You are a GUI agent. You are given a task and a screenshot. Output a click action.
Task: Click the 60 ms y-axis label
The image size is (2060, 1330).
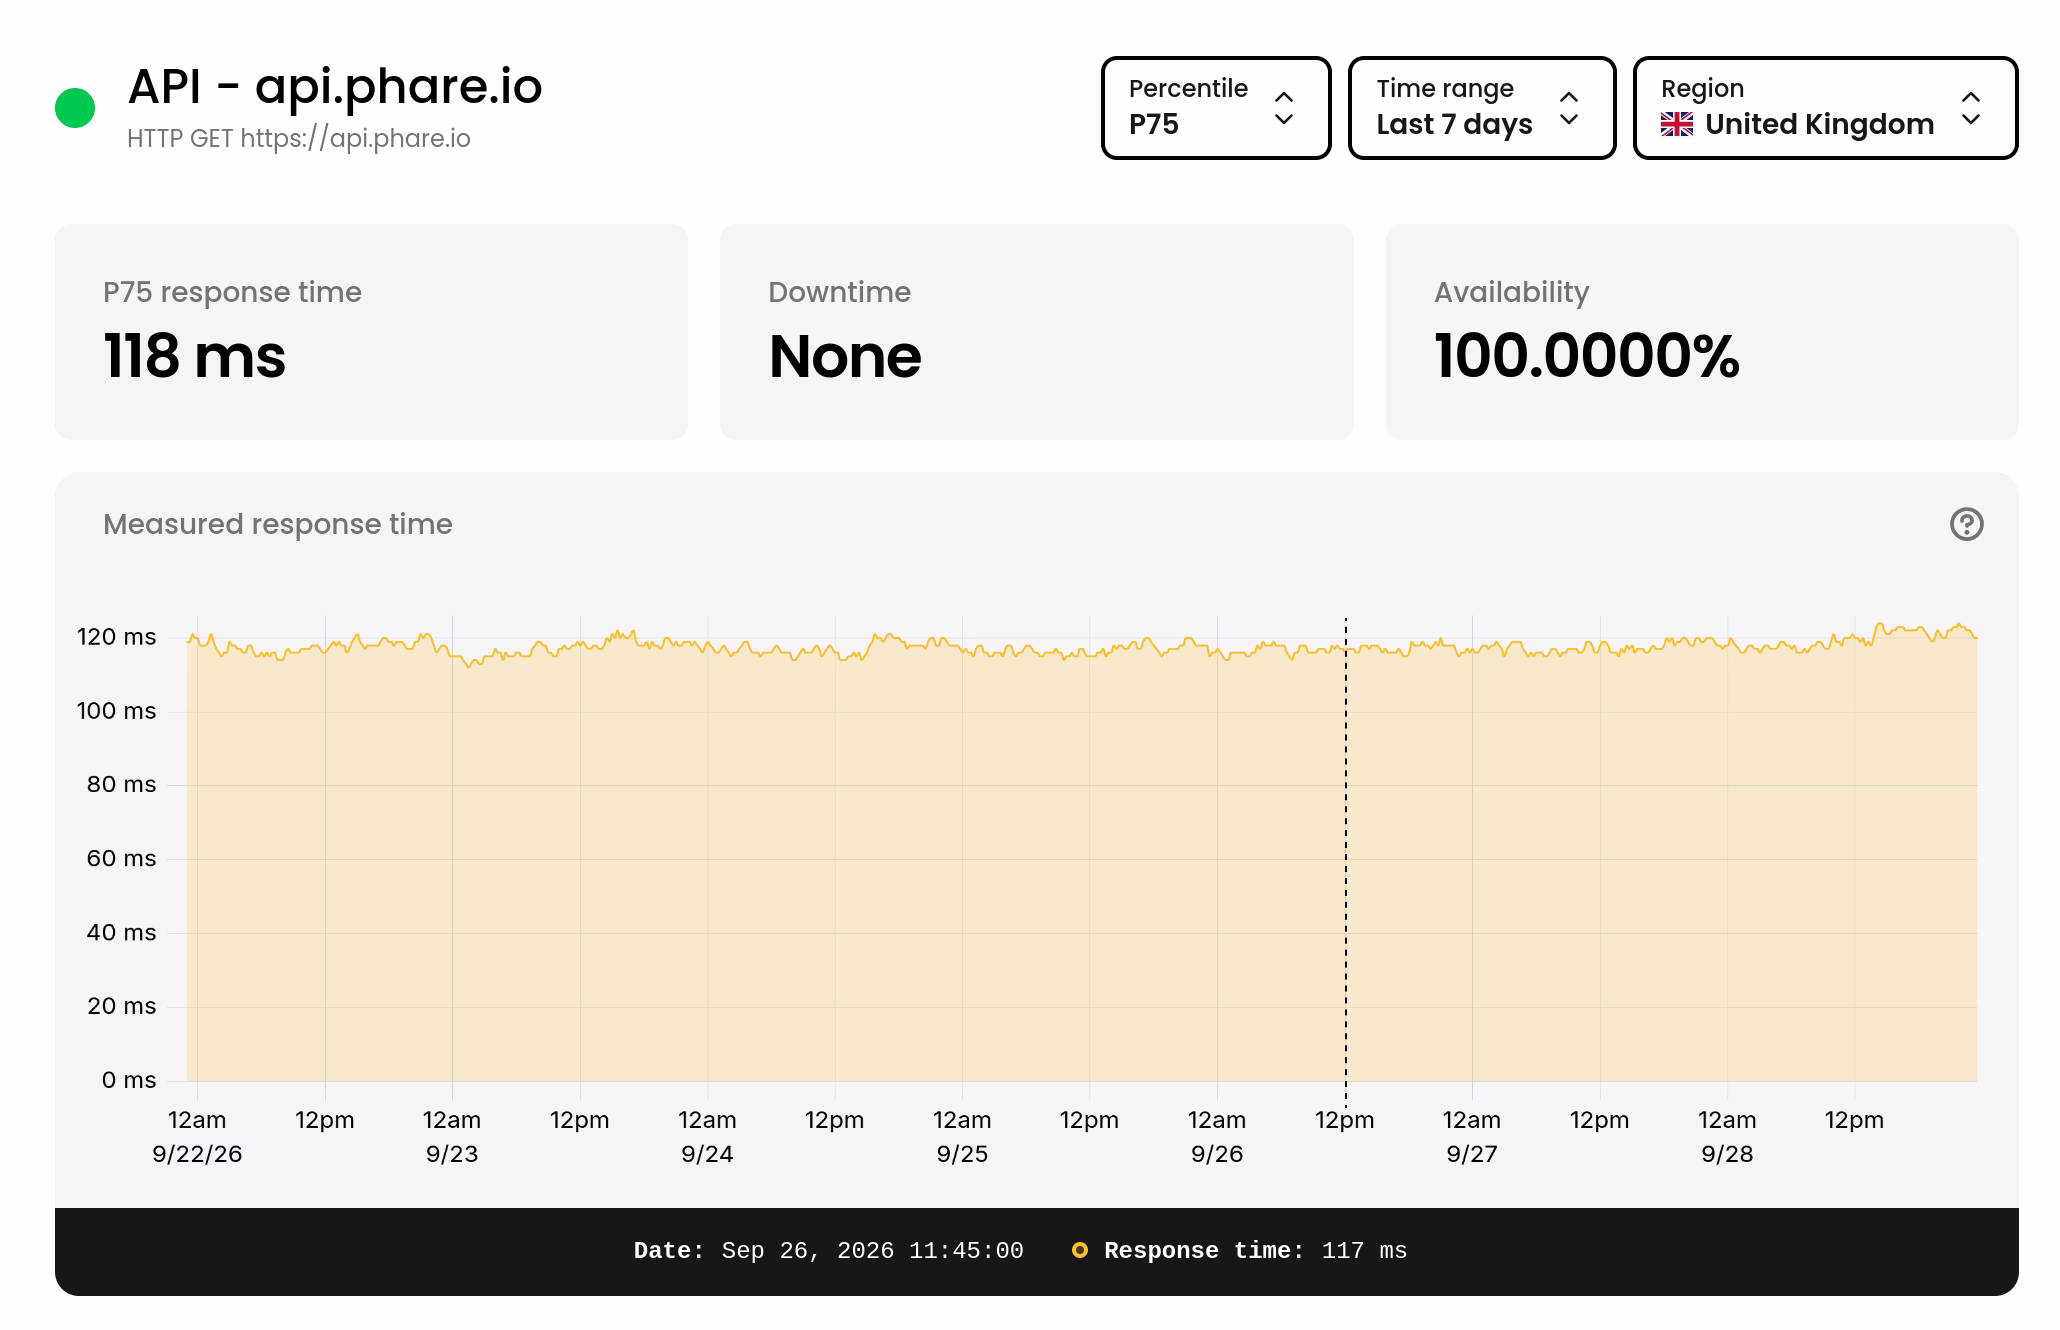click(121, 858)
